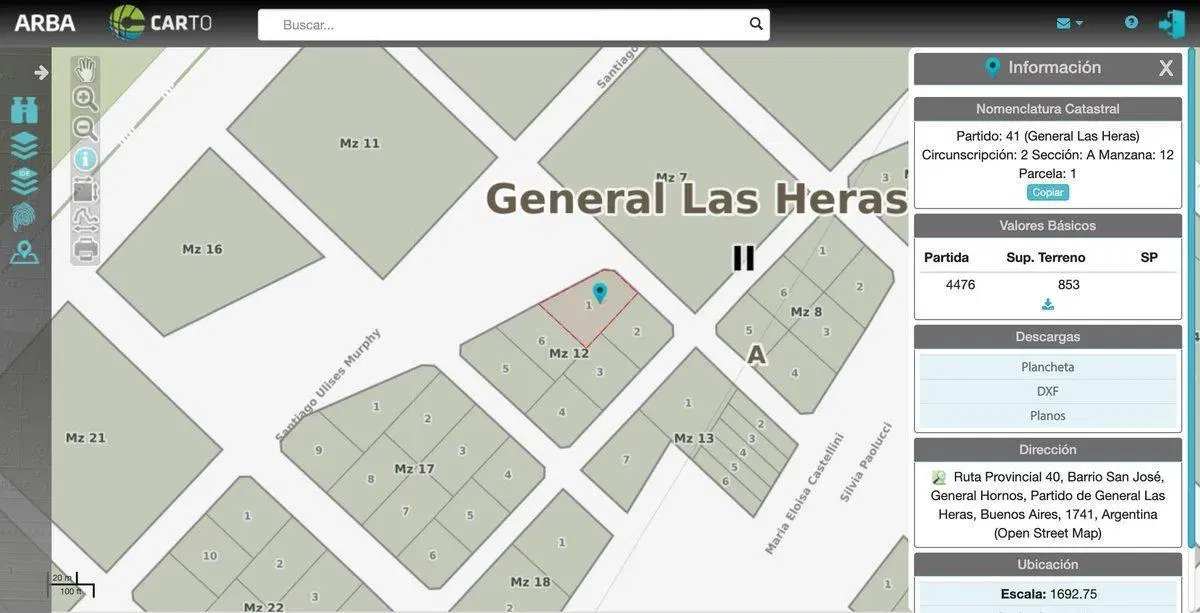
Task: Click the ARBA logo
Action: pos(45,22)
